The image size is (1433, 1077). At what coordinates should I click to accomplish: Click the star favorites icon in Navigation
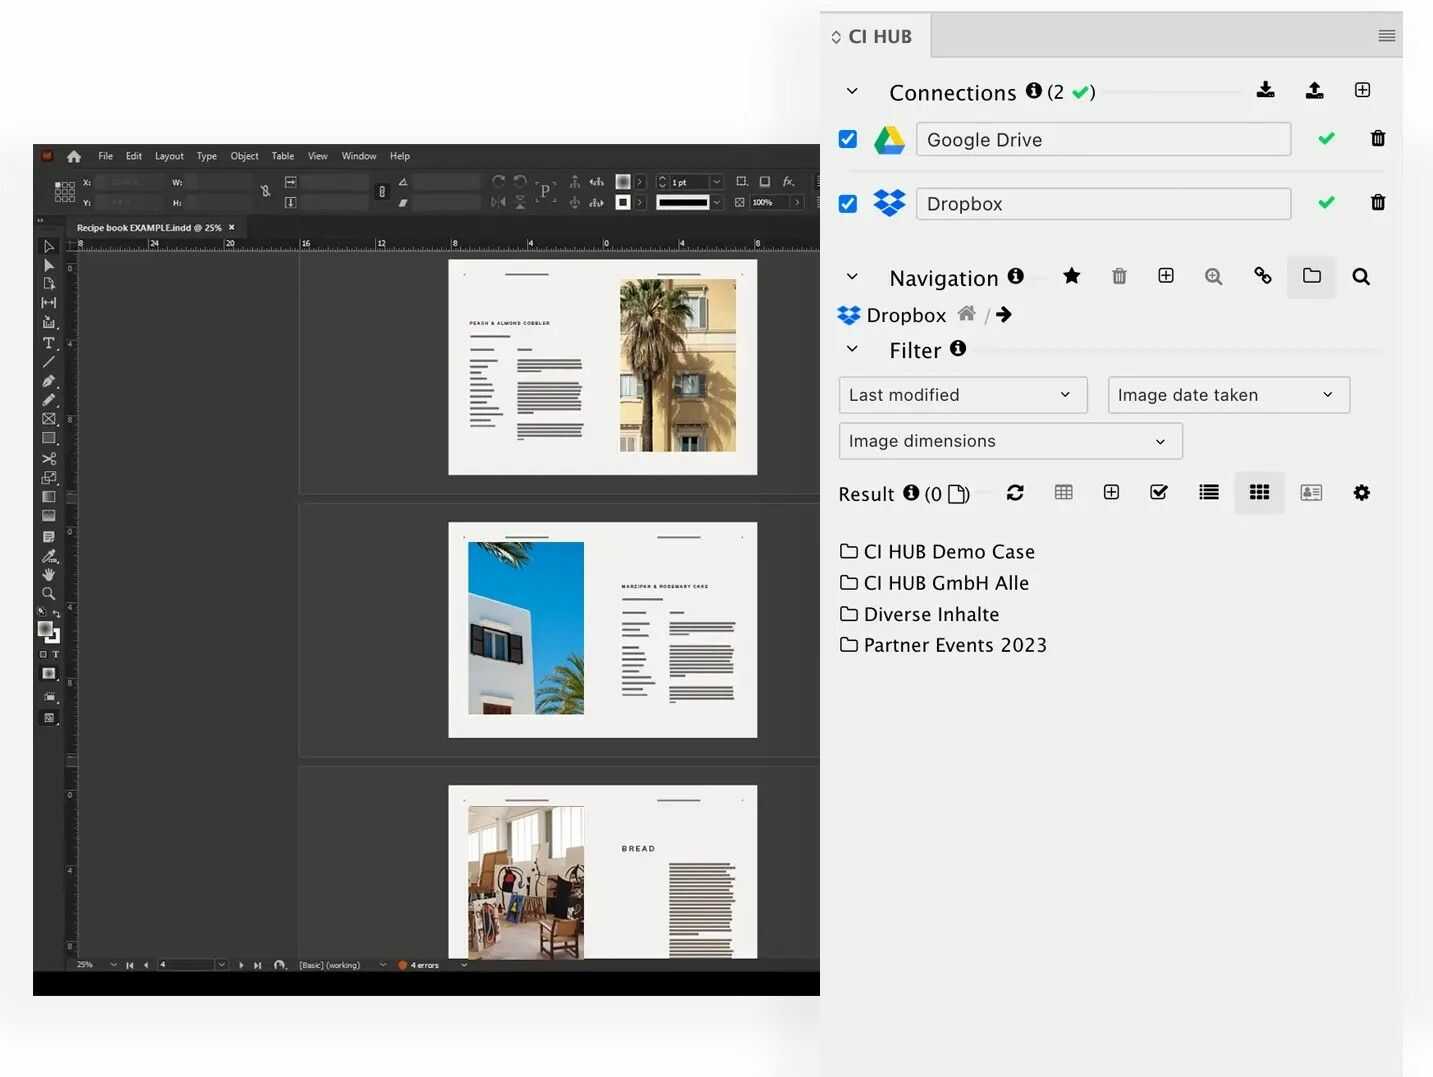pos(1071,276)
